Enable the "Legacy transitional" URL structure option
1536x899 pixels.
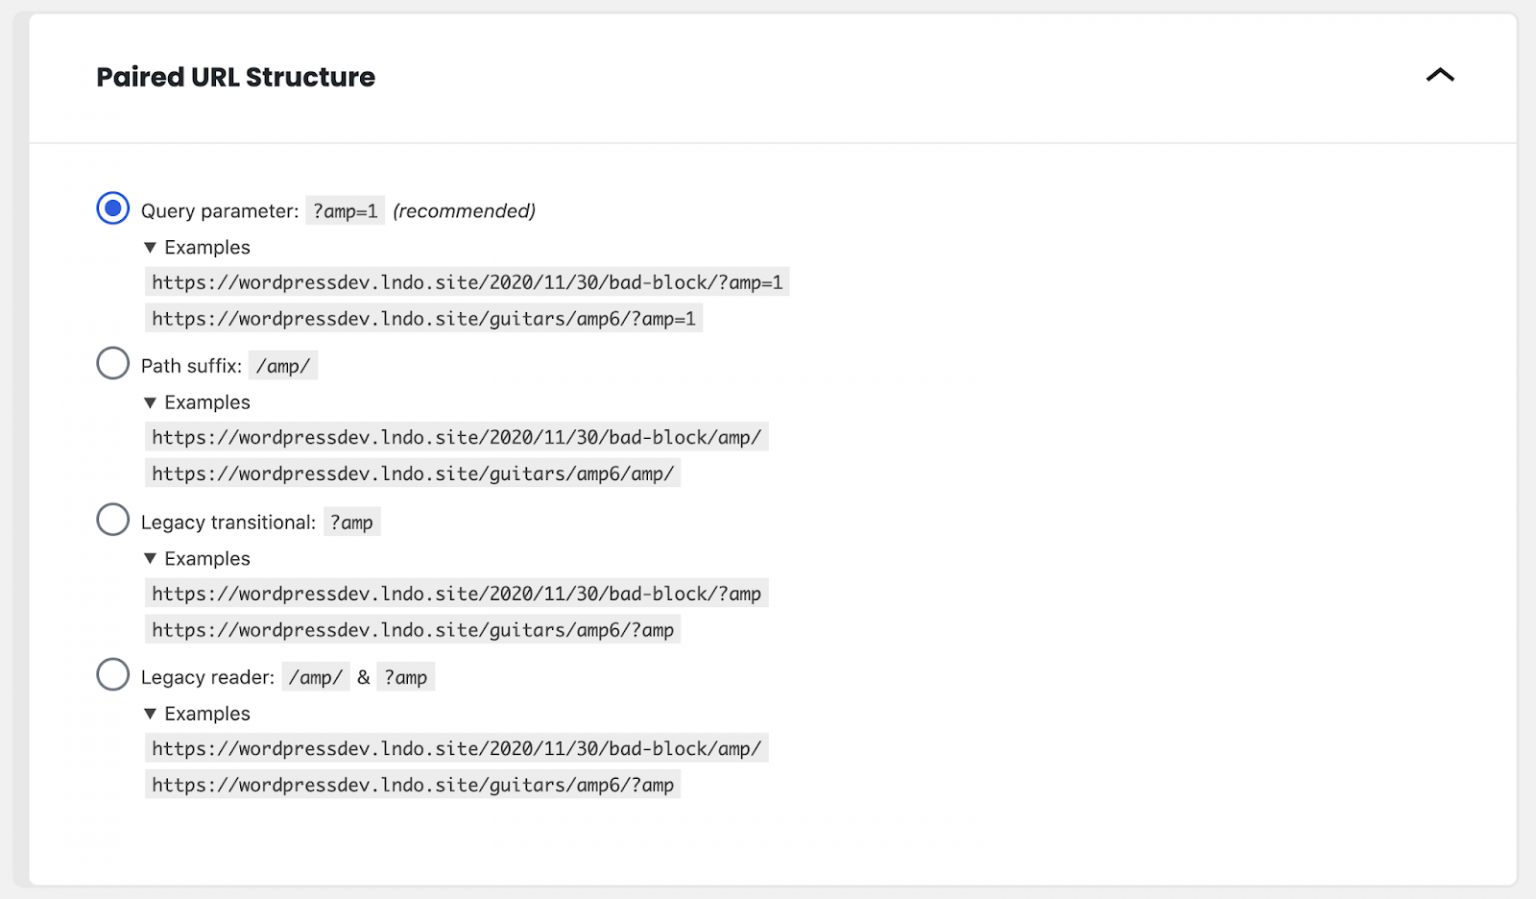pos(113,519)
